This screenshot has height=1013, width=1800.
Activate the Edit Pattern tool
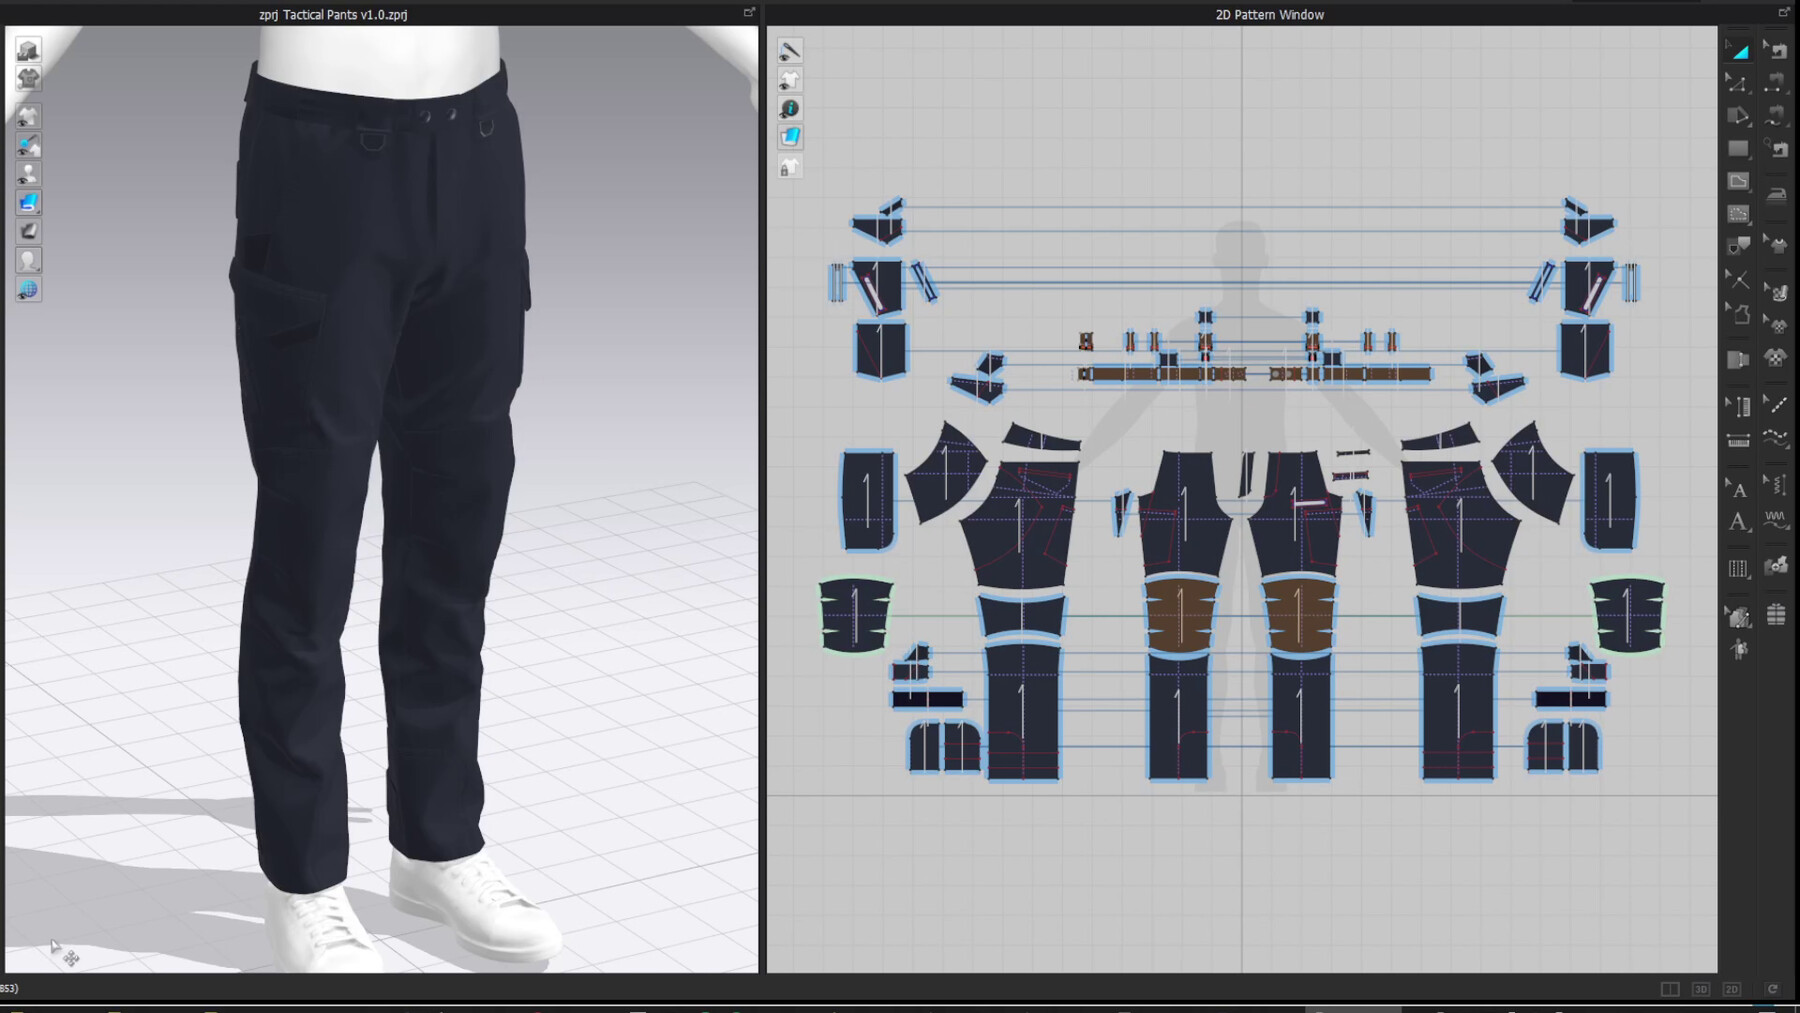1739,85
